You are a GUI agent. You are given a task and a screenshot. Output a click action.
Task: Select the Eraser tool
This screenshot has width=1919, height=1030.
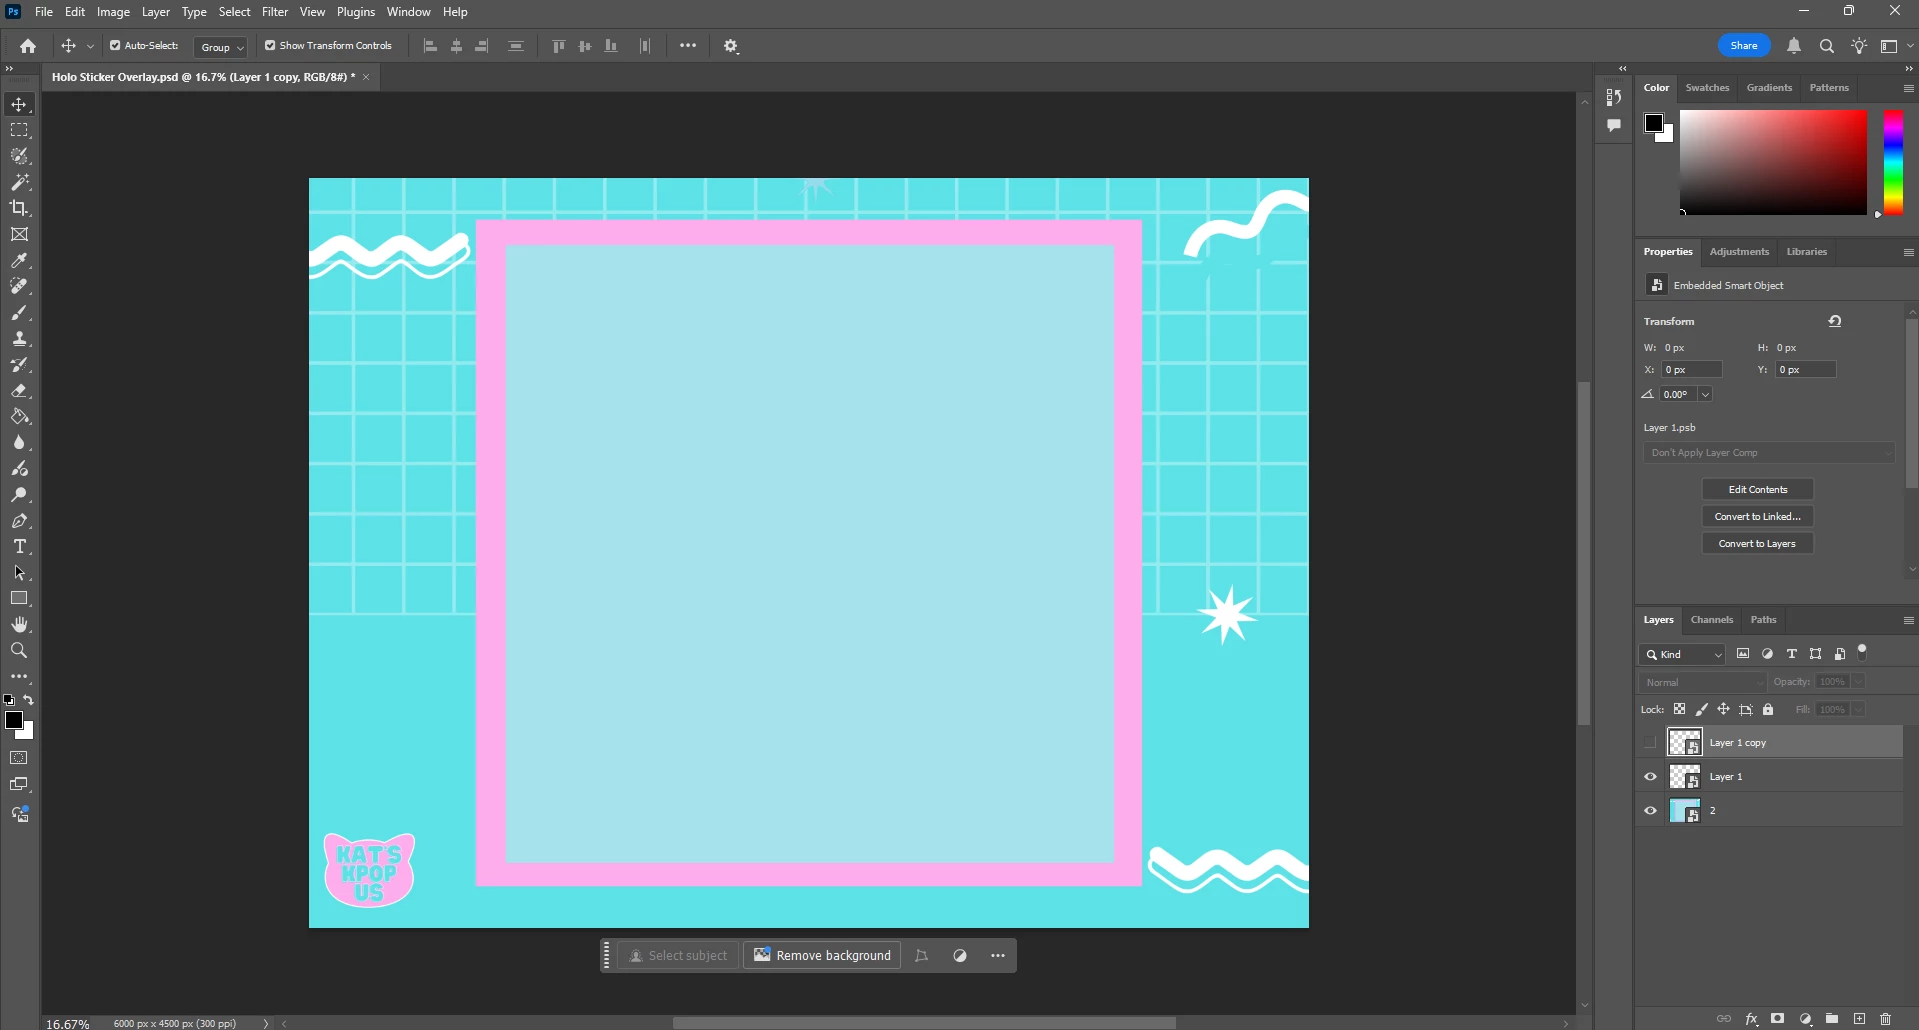[19, 391]
